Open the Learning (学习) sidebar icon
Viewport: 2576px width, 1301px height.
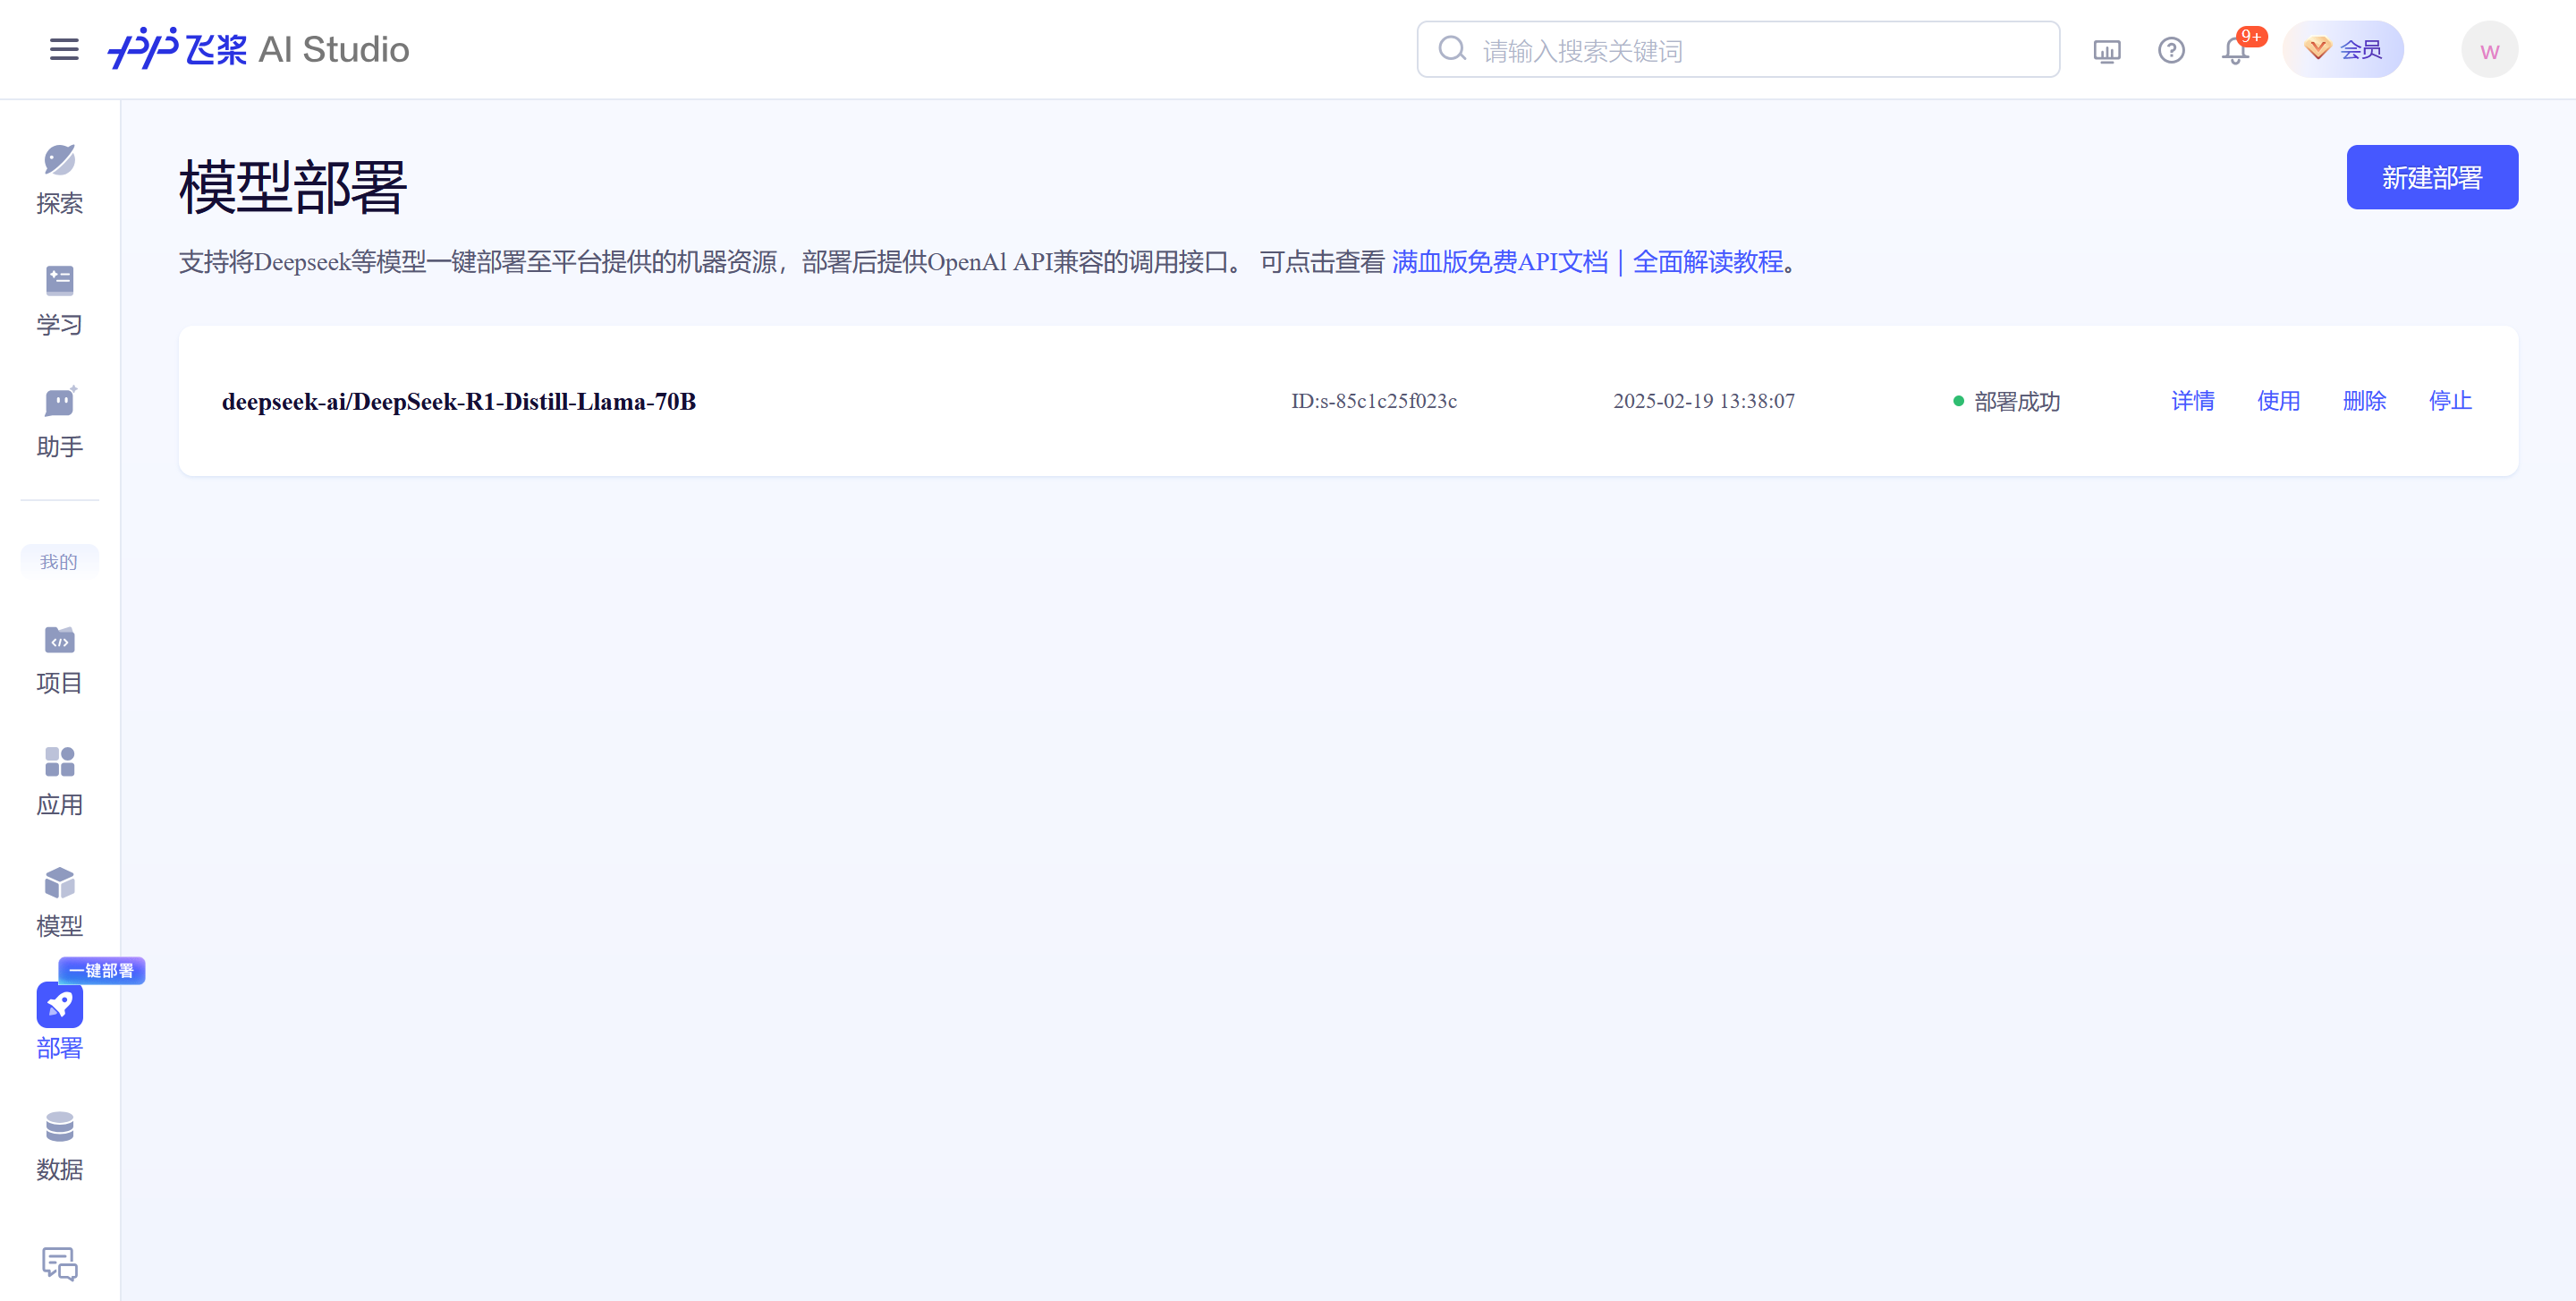click(x=59, y=281)
